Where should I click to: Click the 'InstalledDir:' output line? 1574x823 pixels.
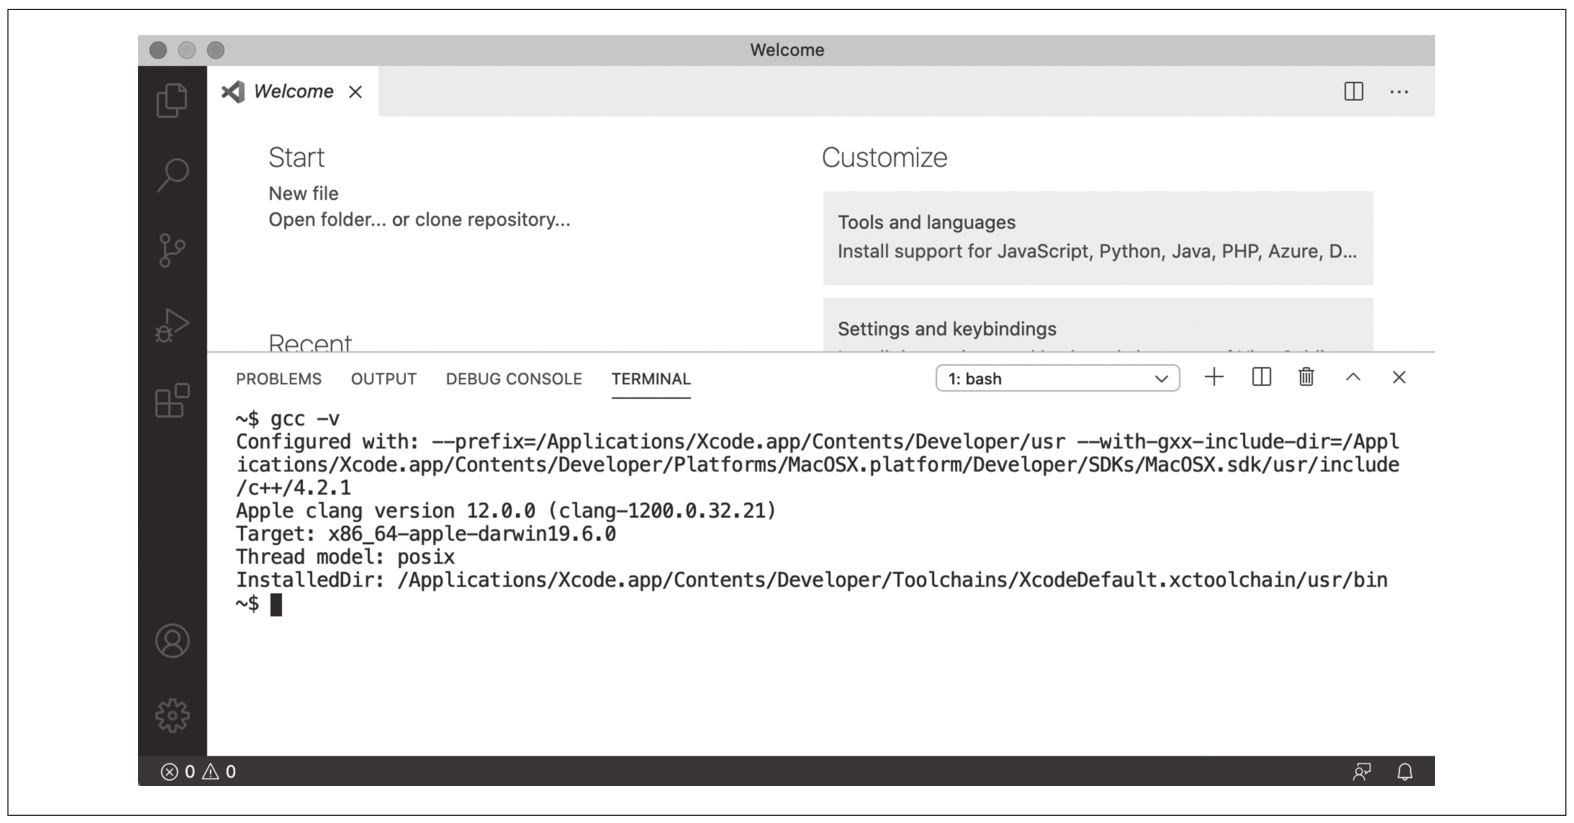tap(812, 580)
